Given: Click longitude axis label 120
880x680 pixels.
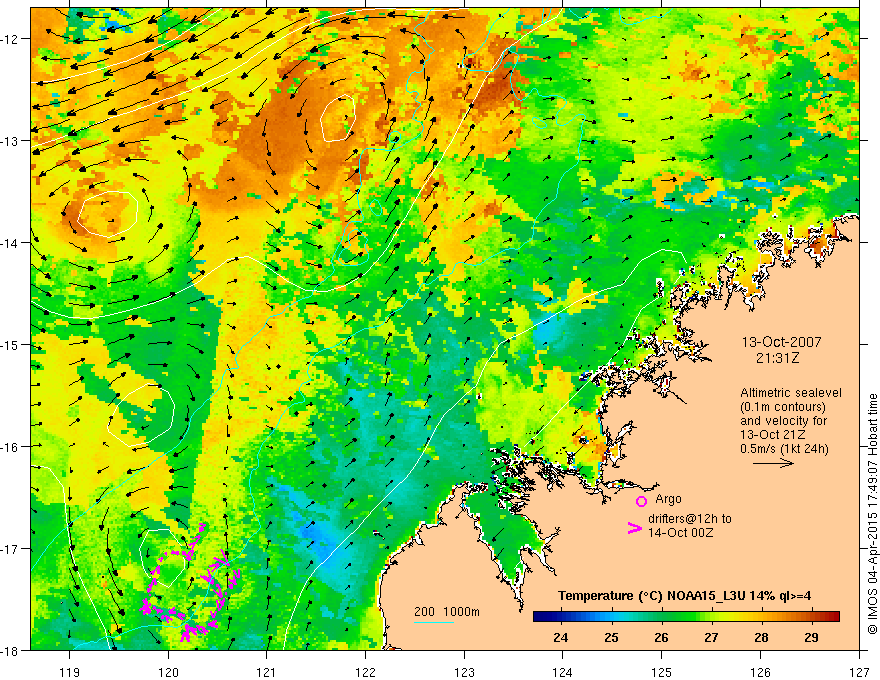Looking at the screenshot, I should (x=168, y=672).
